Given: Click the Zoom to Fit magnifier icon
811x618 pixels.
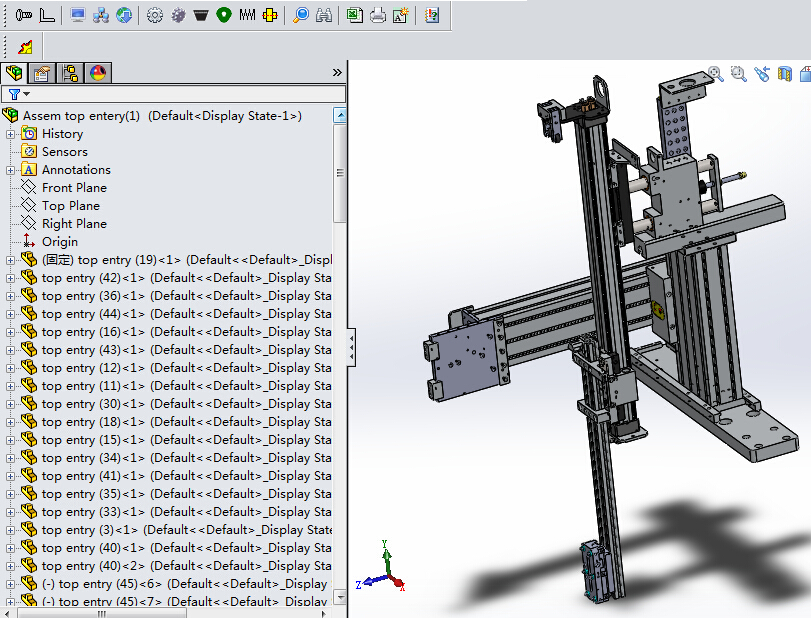Looking at the screenshot, I should point(716,74).
